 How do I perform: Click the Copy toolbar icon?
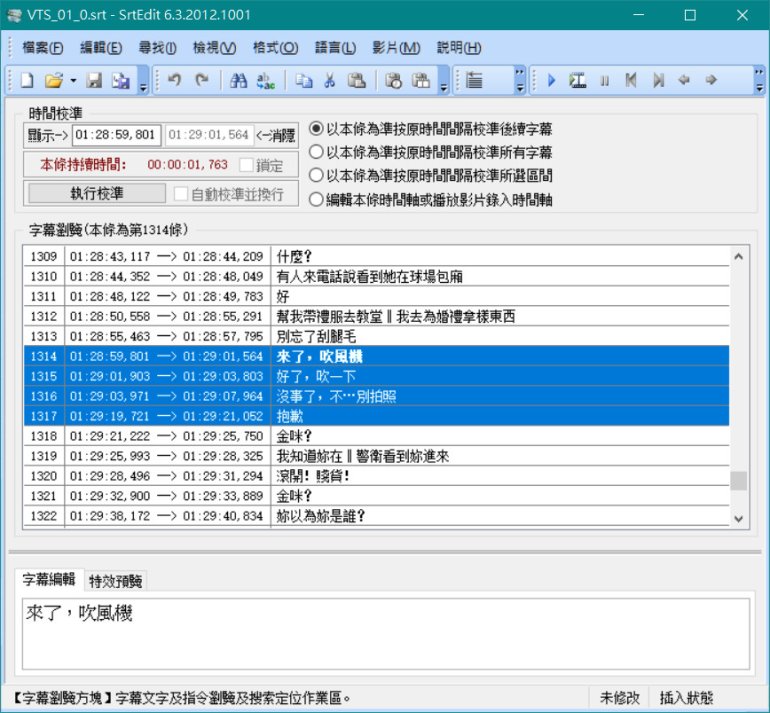(x=303, y=80)
